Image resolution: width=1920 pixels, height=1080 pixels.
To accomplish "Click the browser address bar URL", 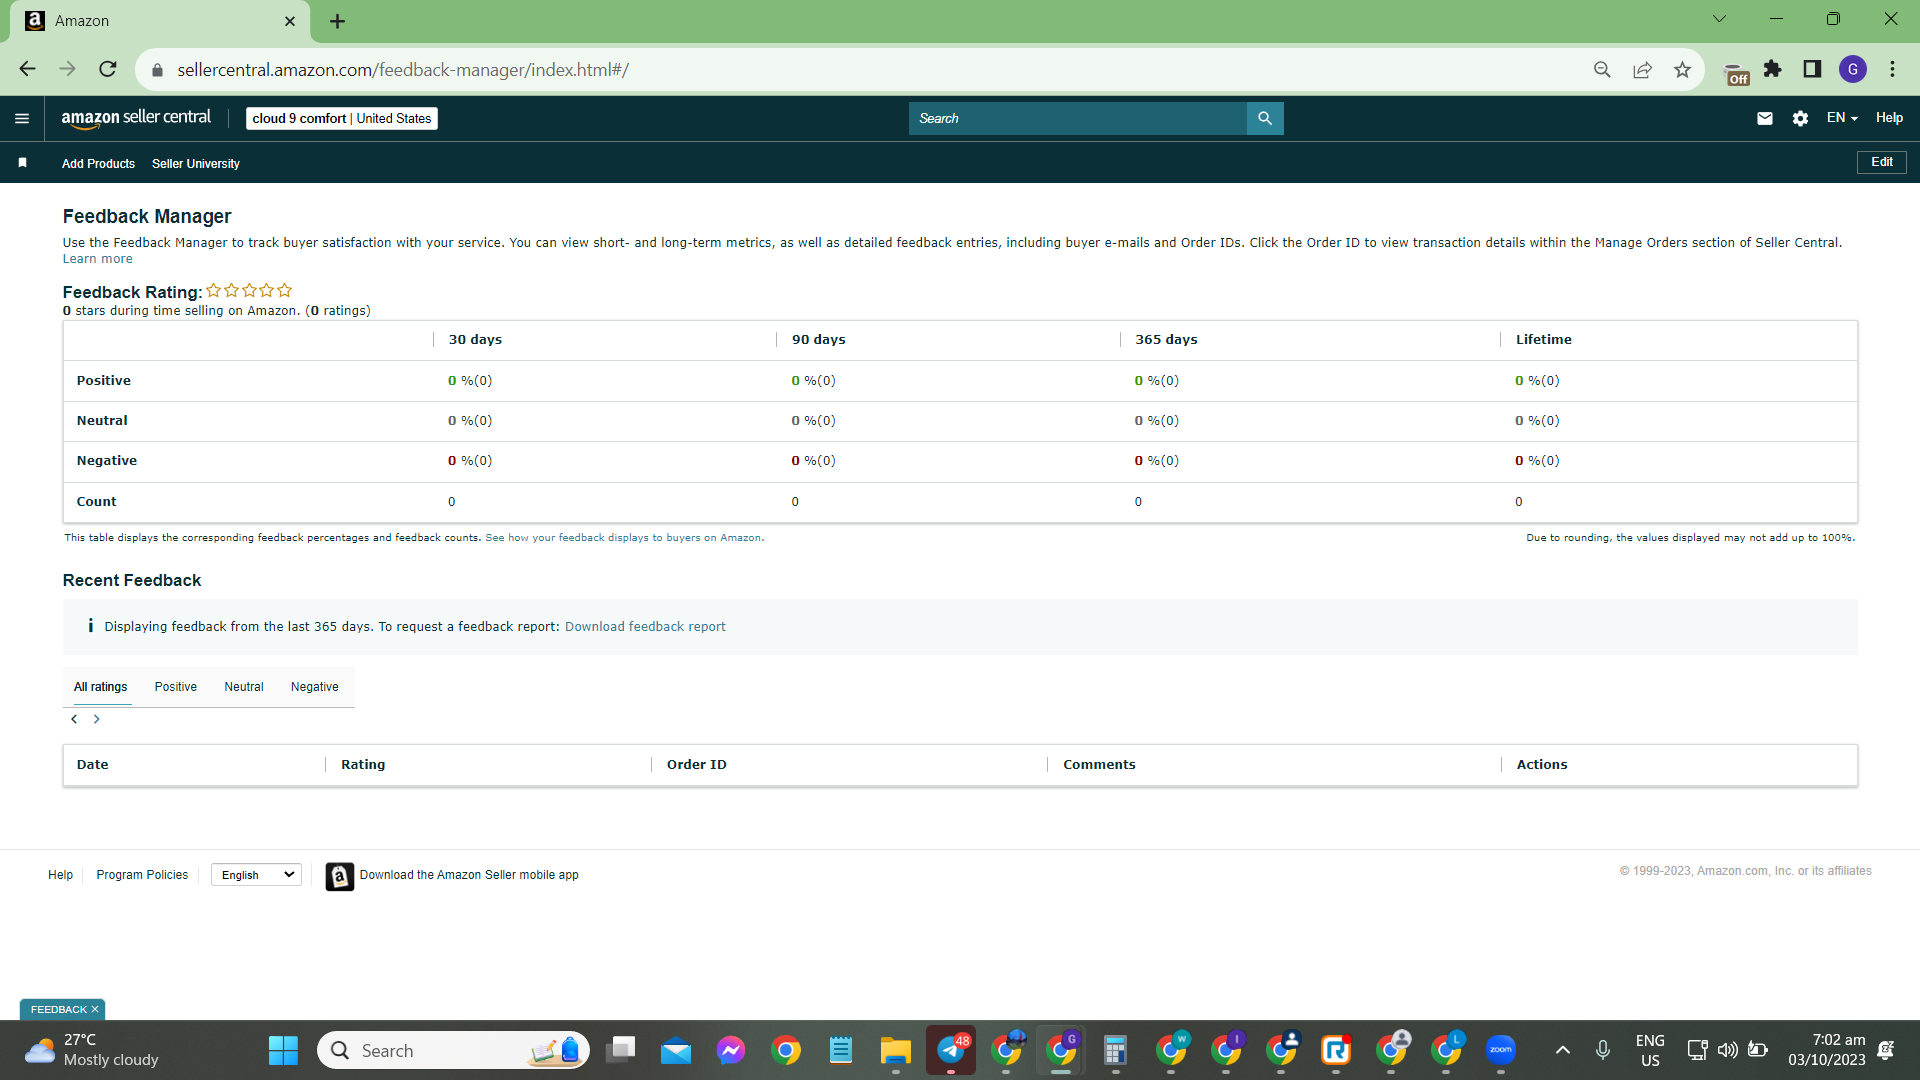I will pos(403,70).
